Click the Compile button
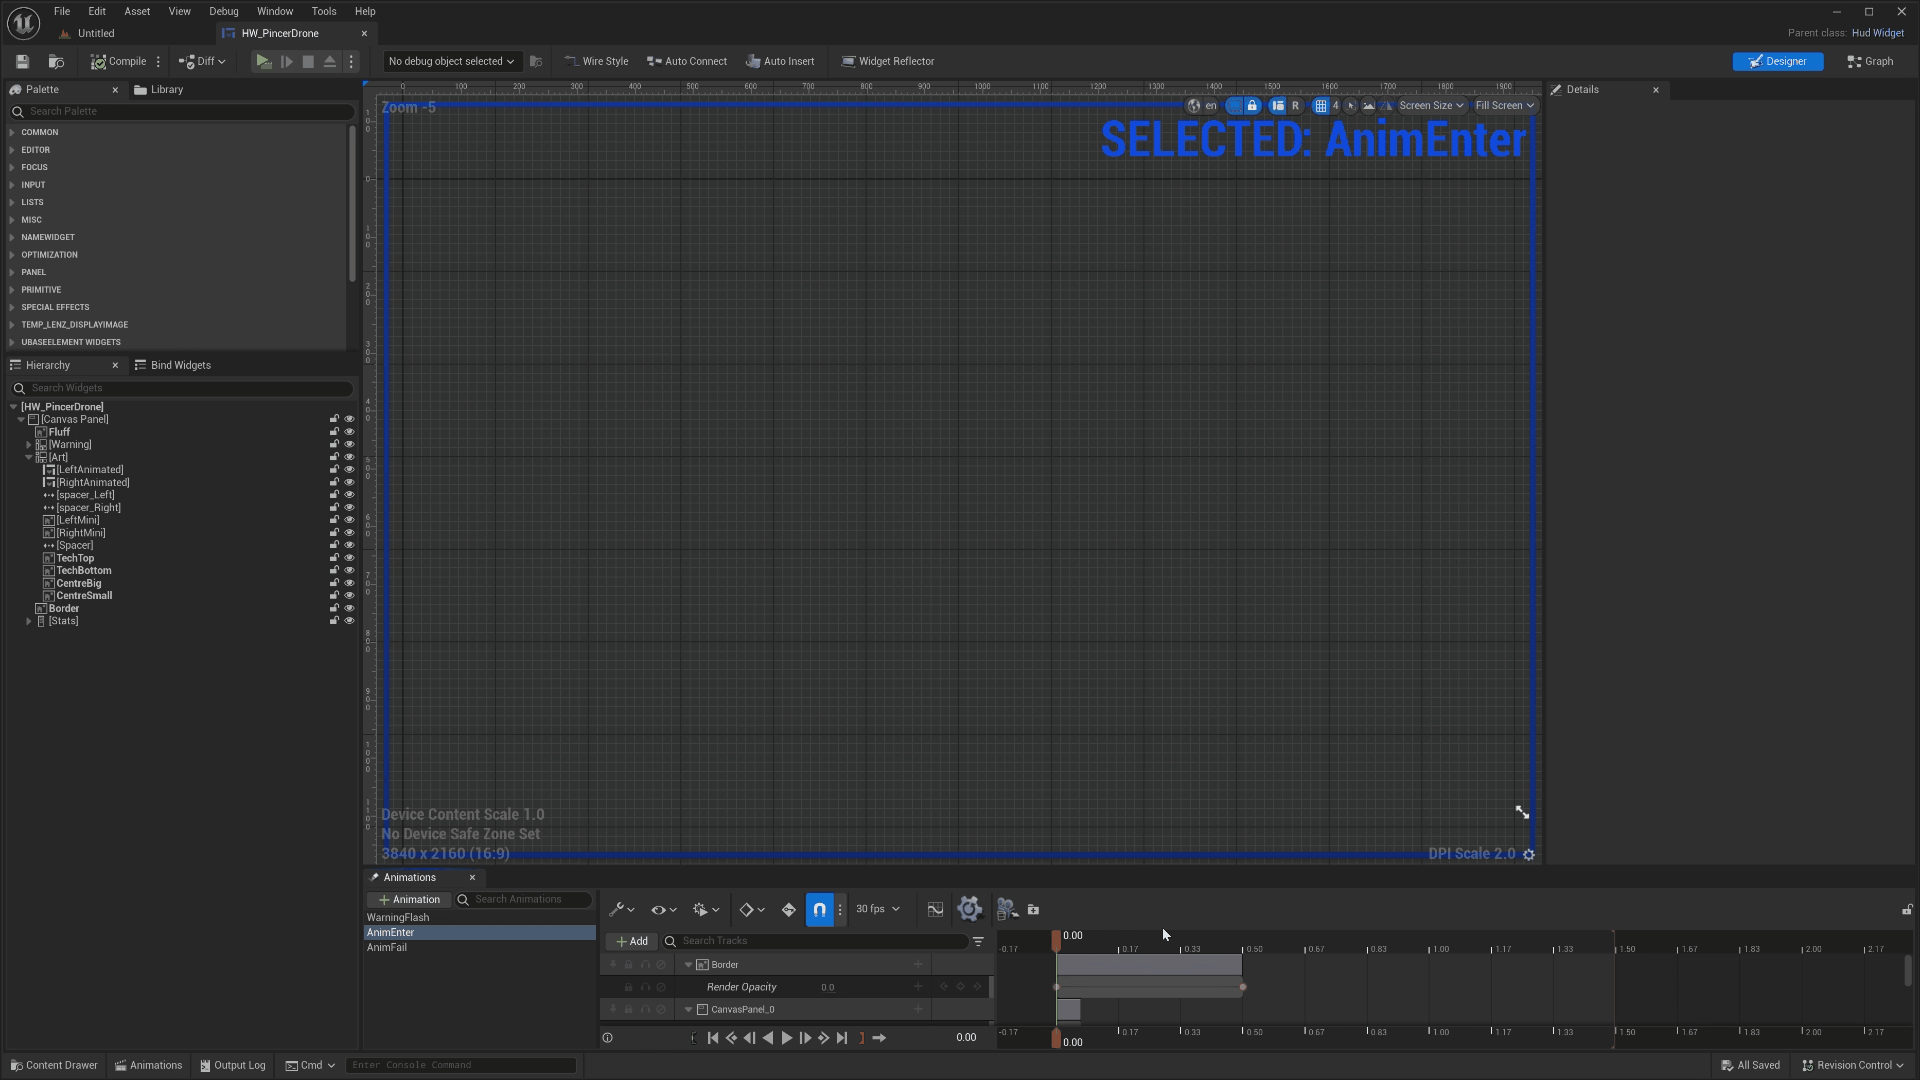Screen dimensions: 1920x1080 point(119,62)
